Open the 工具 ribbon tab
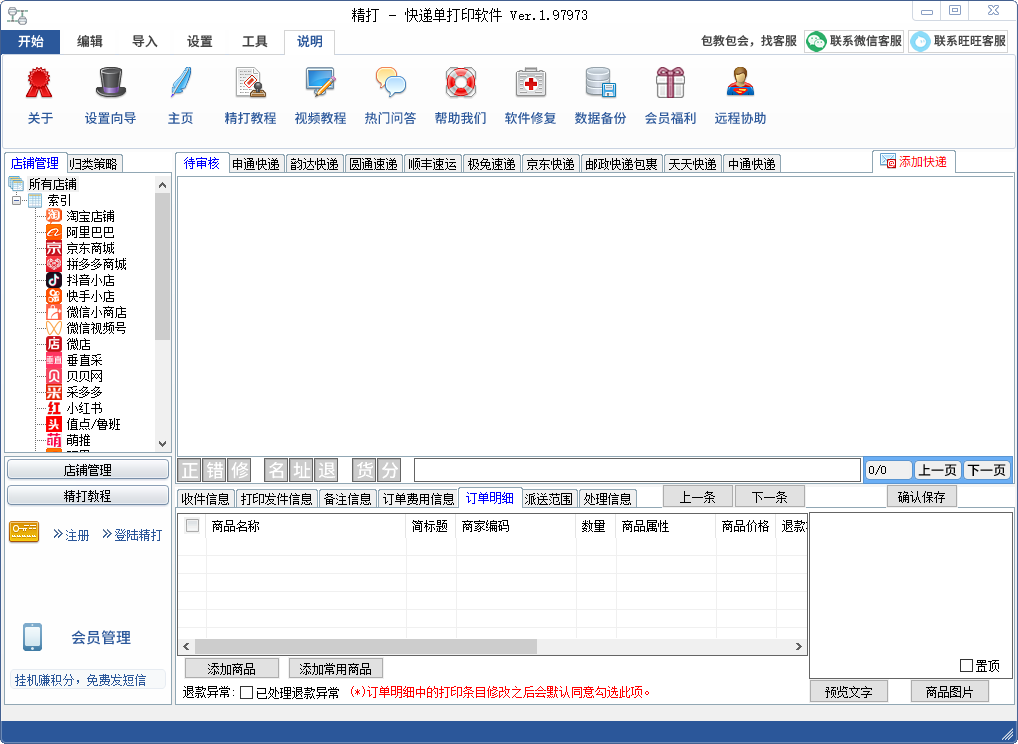 coord(254,42)
